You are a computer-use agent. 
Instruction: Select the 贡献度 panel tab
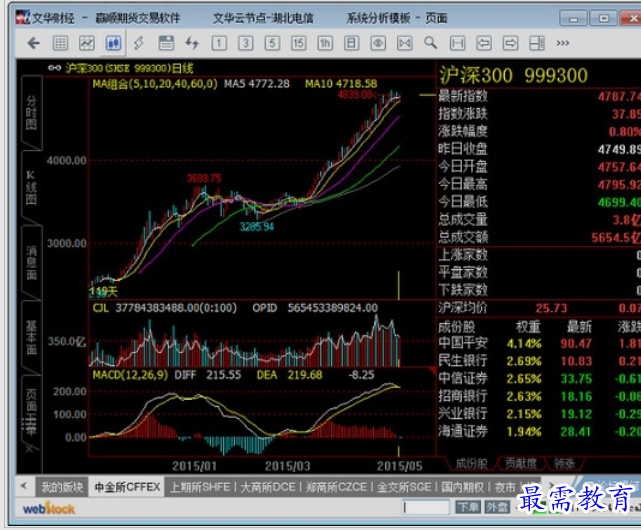click(521, 464)
